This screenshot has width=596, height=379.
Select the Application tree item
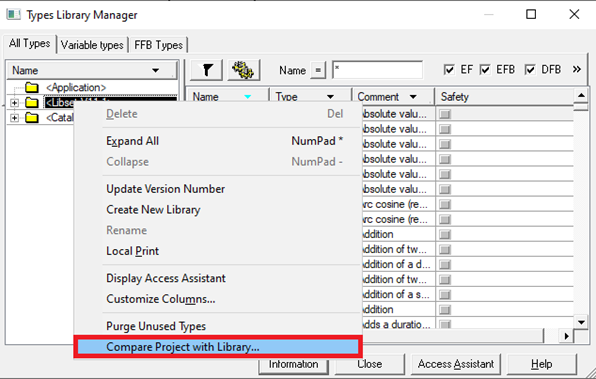click(76, 87)
